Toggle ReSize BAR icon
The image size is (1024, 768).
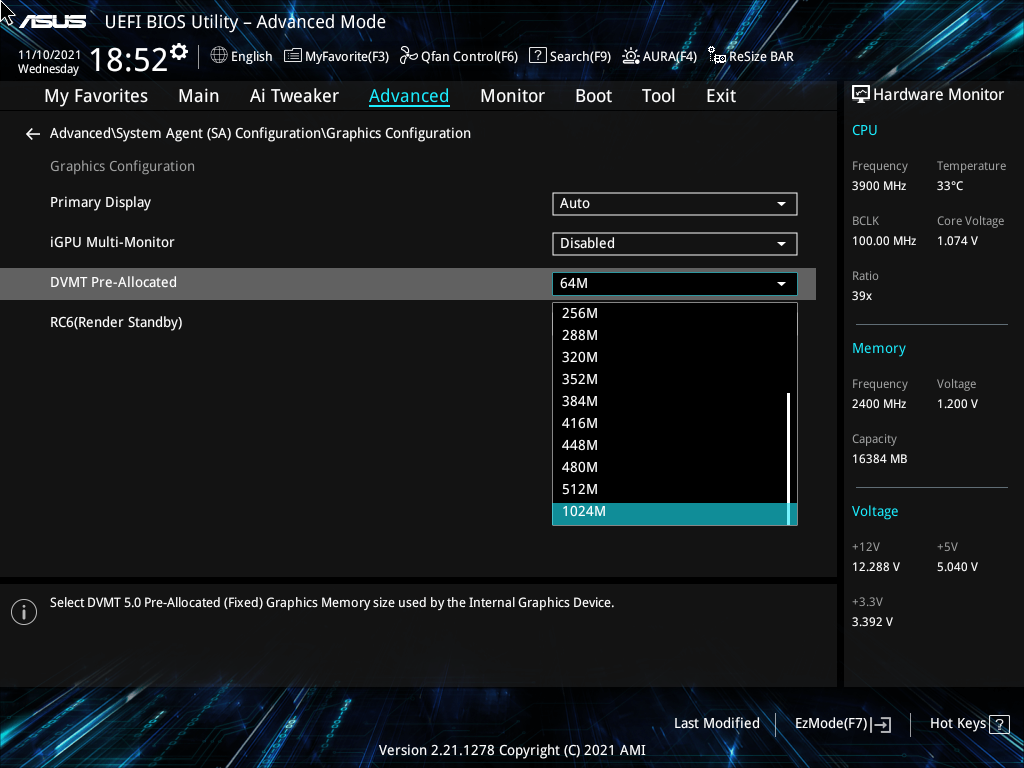click(x=717, y=56)
